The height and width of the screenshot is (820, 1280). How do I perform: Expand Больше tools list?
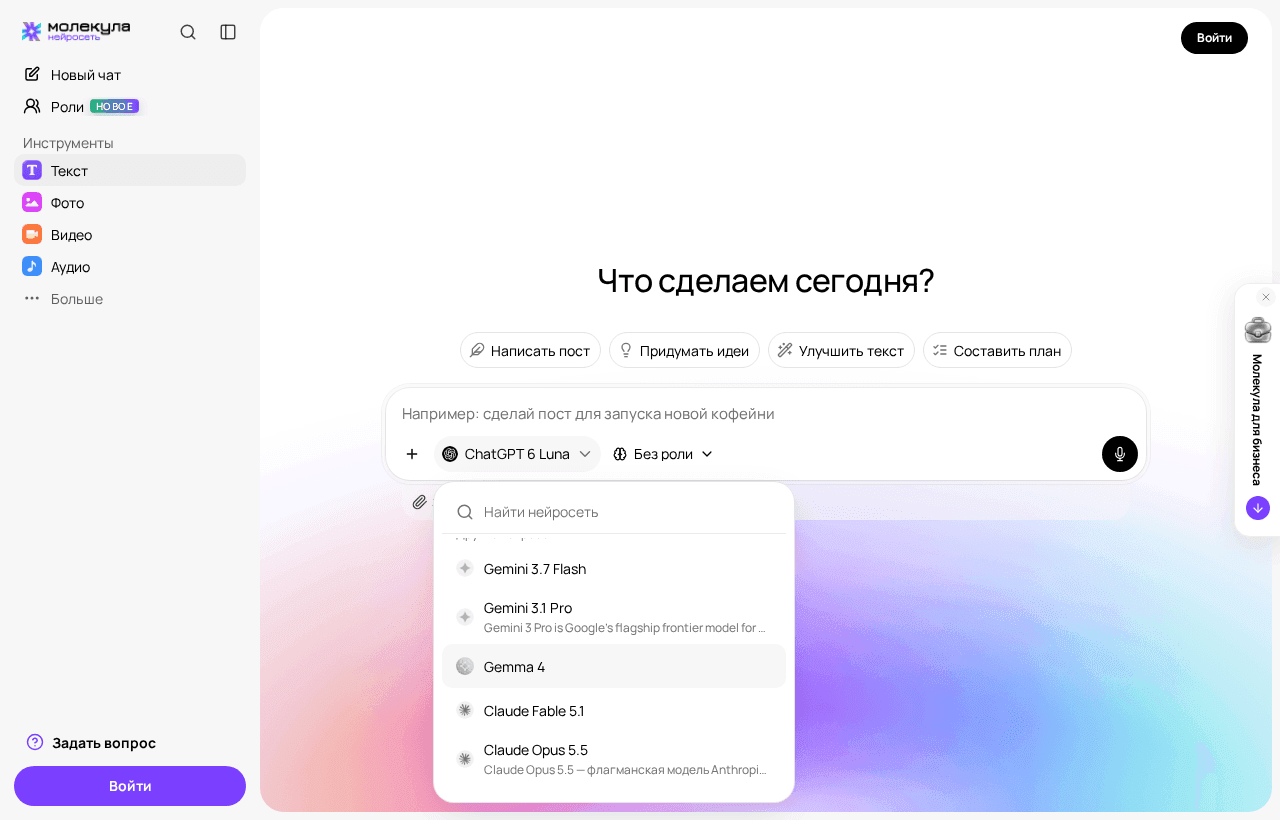coord(130,298)
